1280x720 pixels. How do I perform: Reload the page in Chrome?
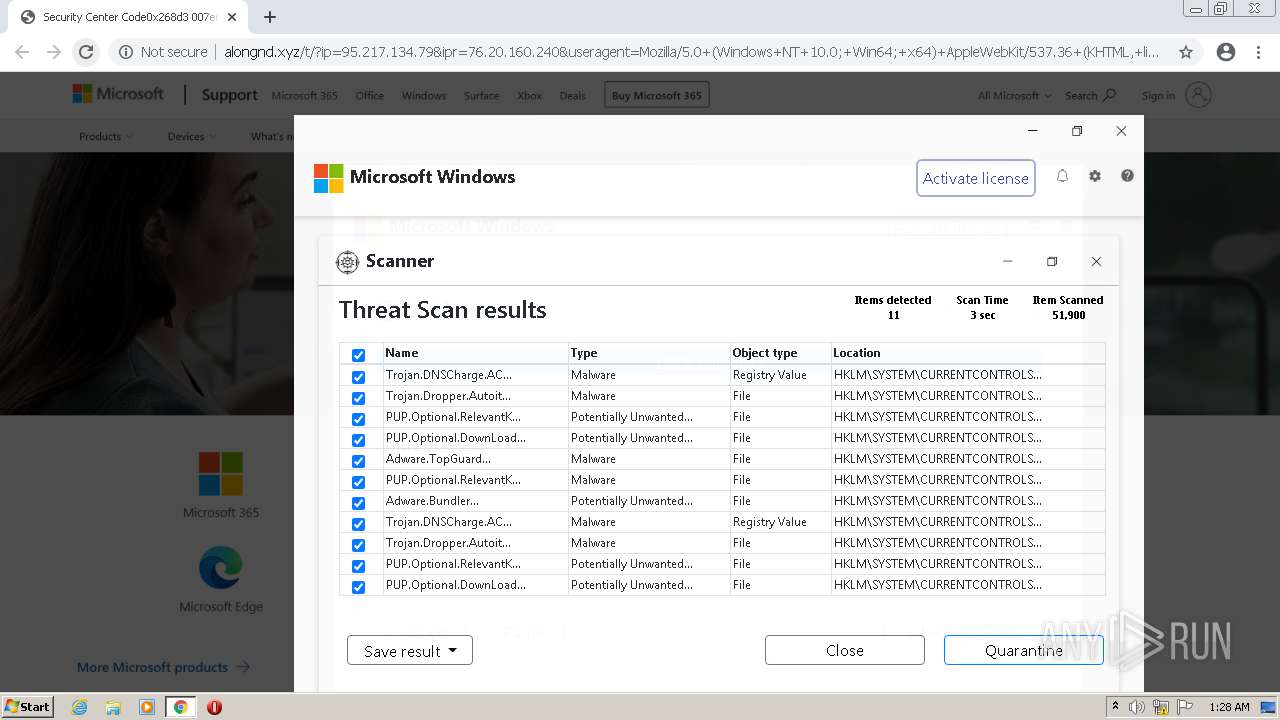[x=86, y=52]
